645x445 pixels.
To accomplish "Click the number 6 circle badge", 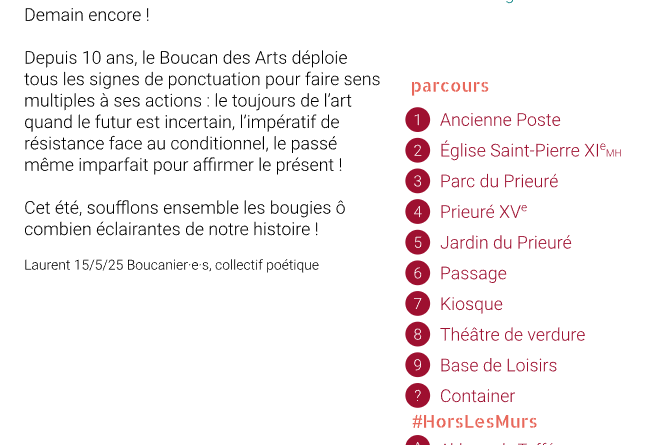I will point(417,273).
